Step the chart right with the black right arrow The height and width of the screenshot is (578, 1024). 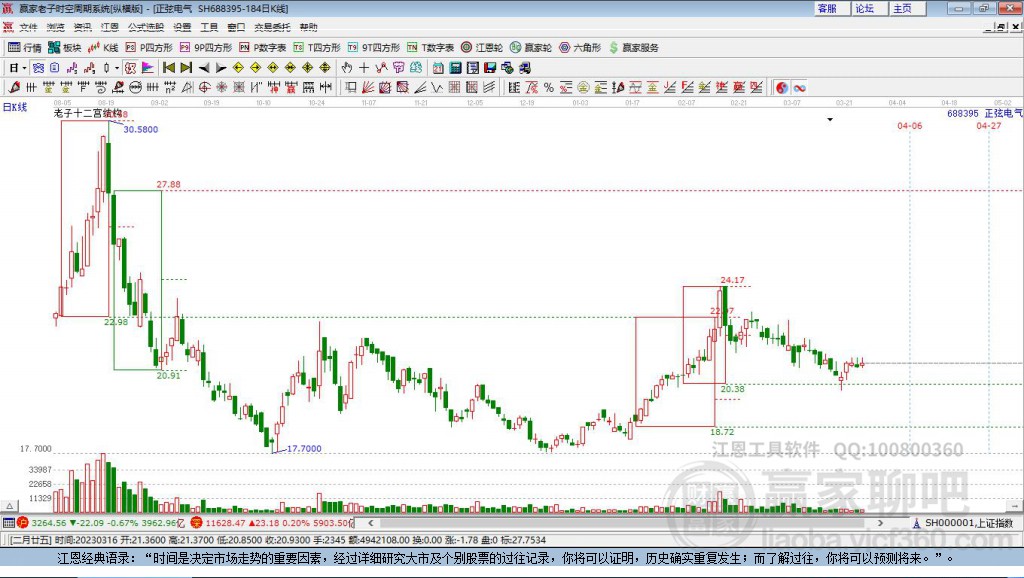(221, 67)
